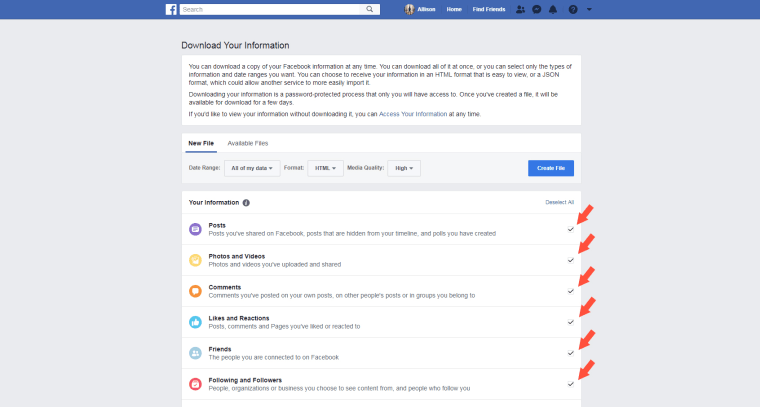This screenshot has height=407, width=760.
Task: Open the Date Range dropdown
Action: tap(252, 168)
